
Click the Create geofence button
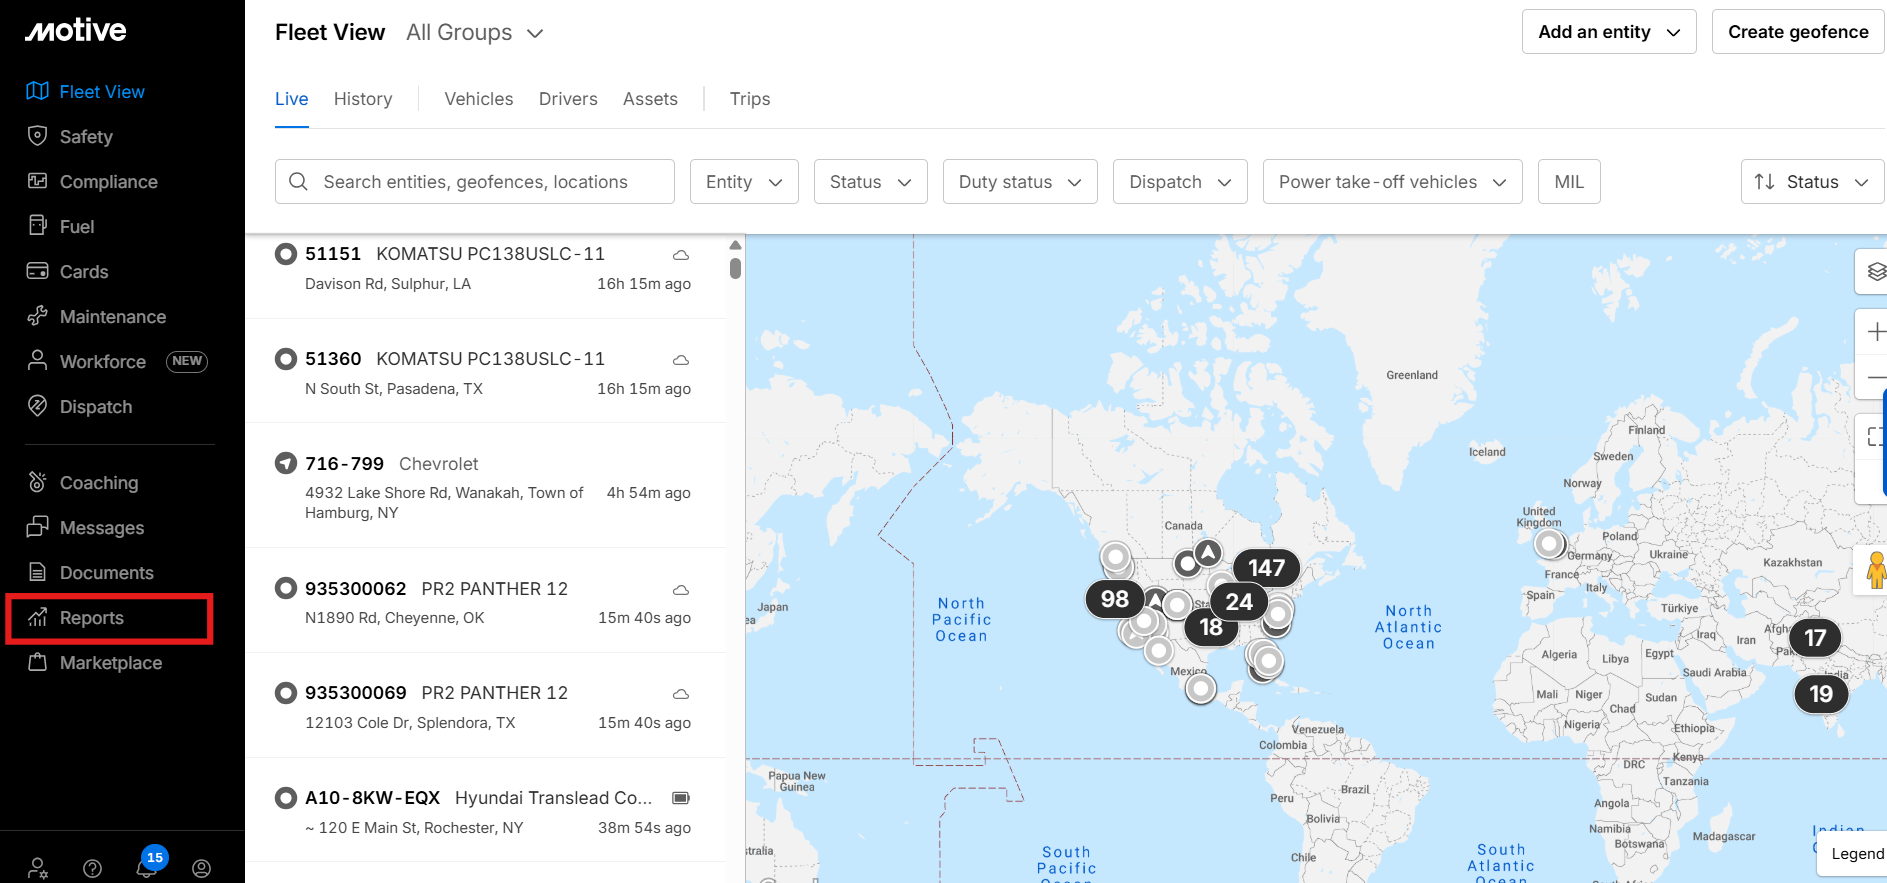(x=1797, y=32)
